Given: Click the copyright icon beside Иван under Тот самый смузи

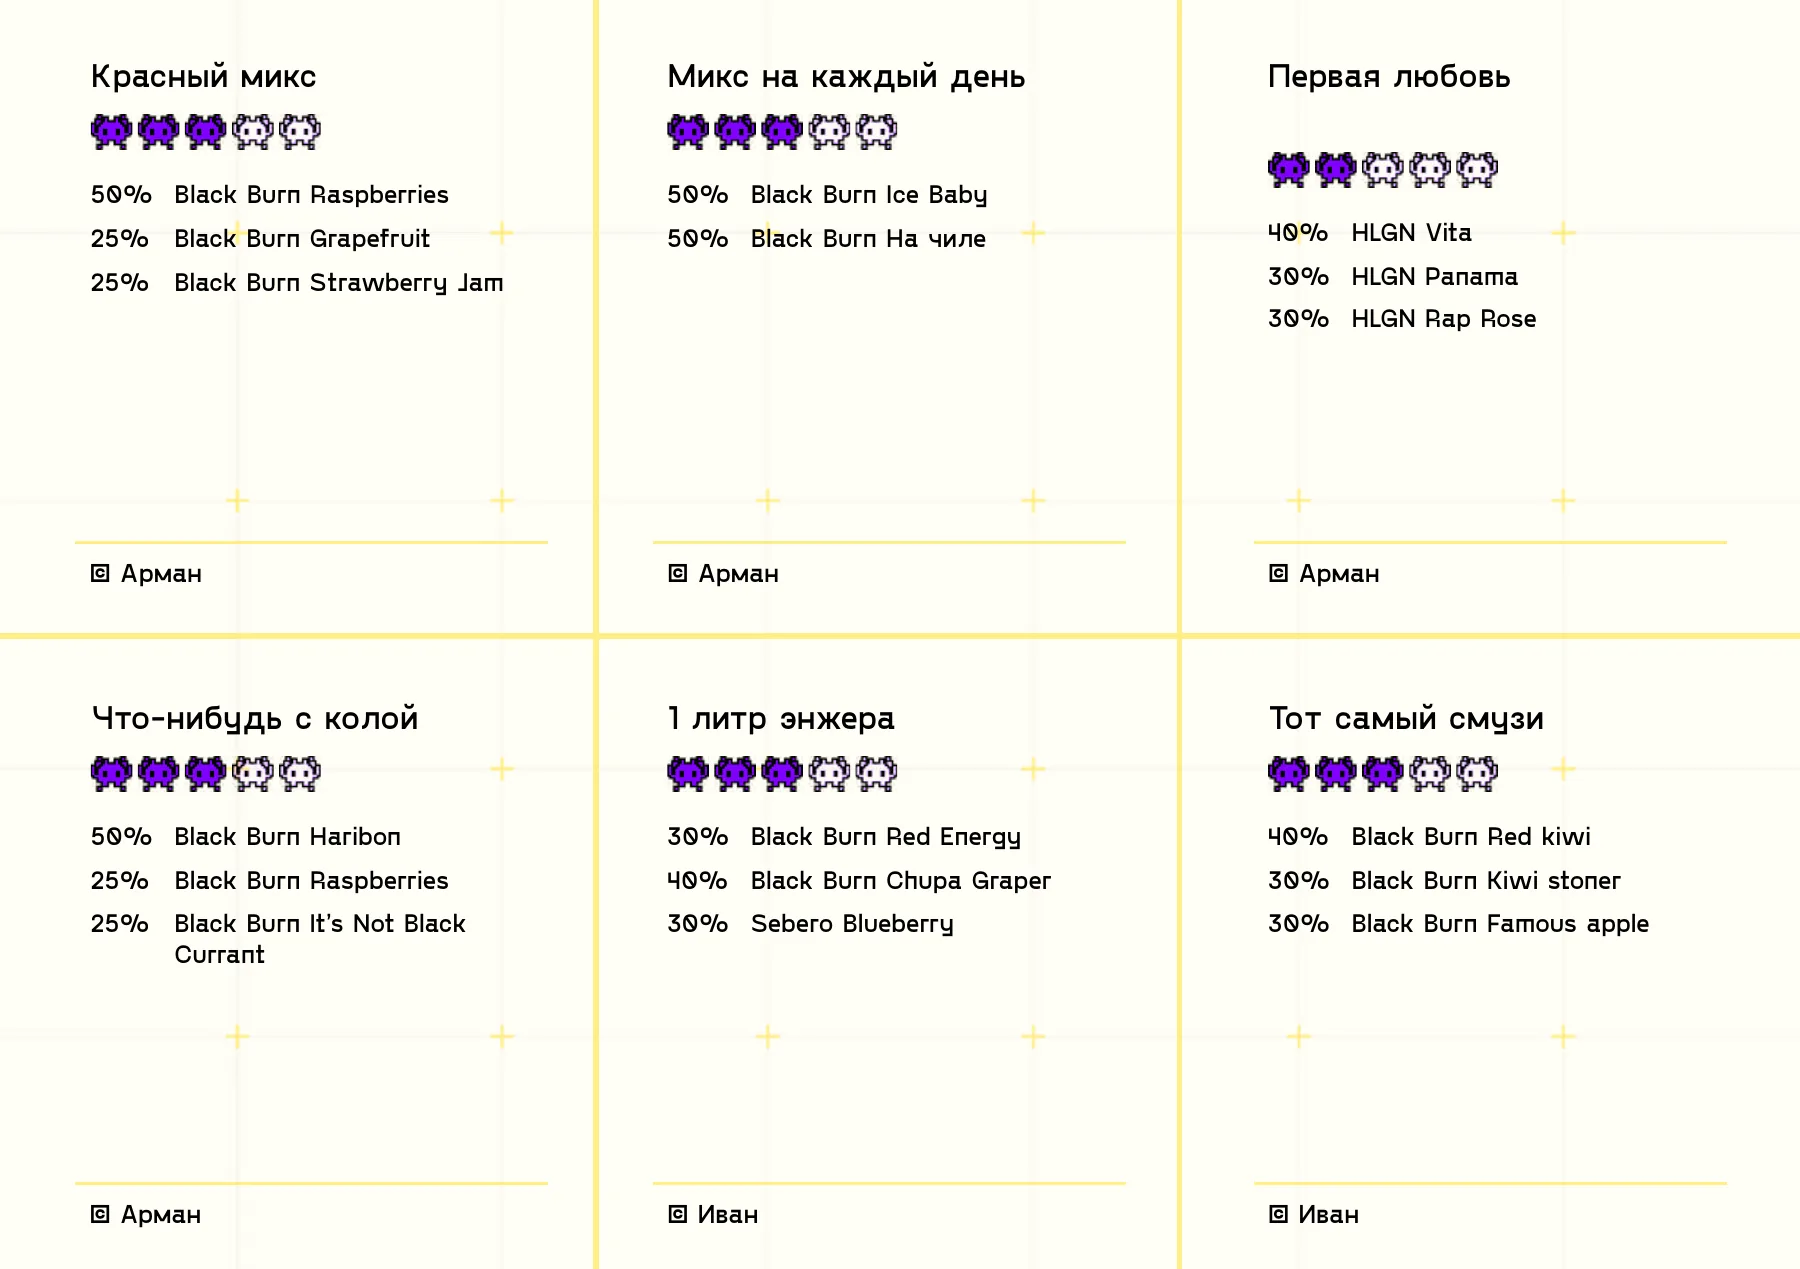Looking at the screenshot, I should pos(1278,1214).
